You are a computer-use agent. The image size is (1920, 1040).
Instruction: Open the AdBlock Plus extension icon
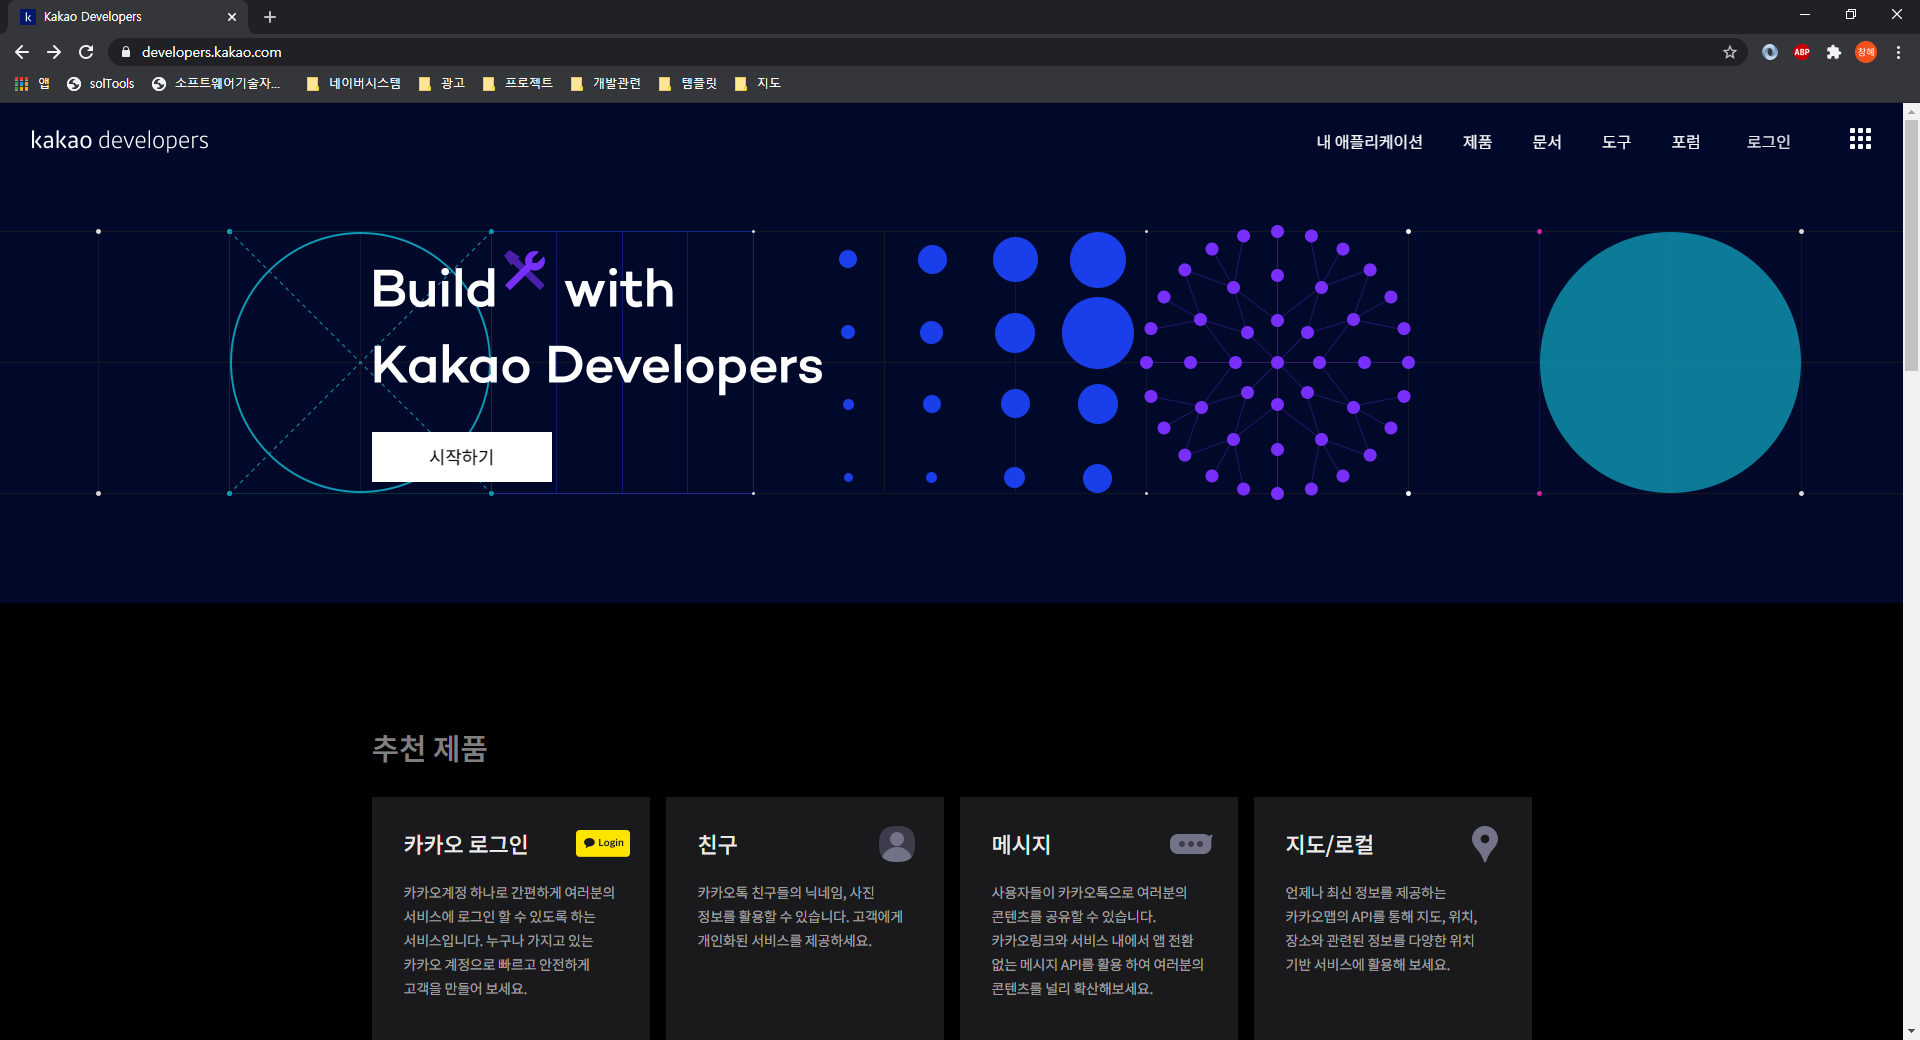coord(1802,52)
